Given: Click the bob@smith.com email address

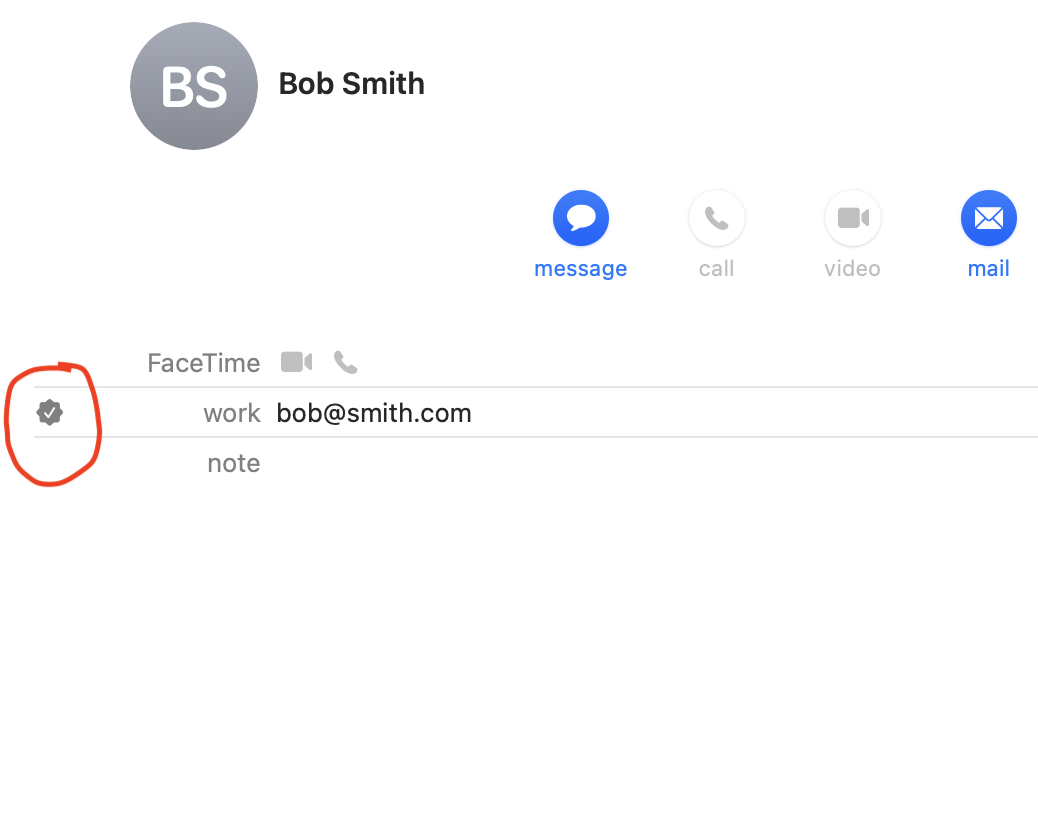Looking at the screenshot, I should (x=374, y=413).
